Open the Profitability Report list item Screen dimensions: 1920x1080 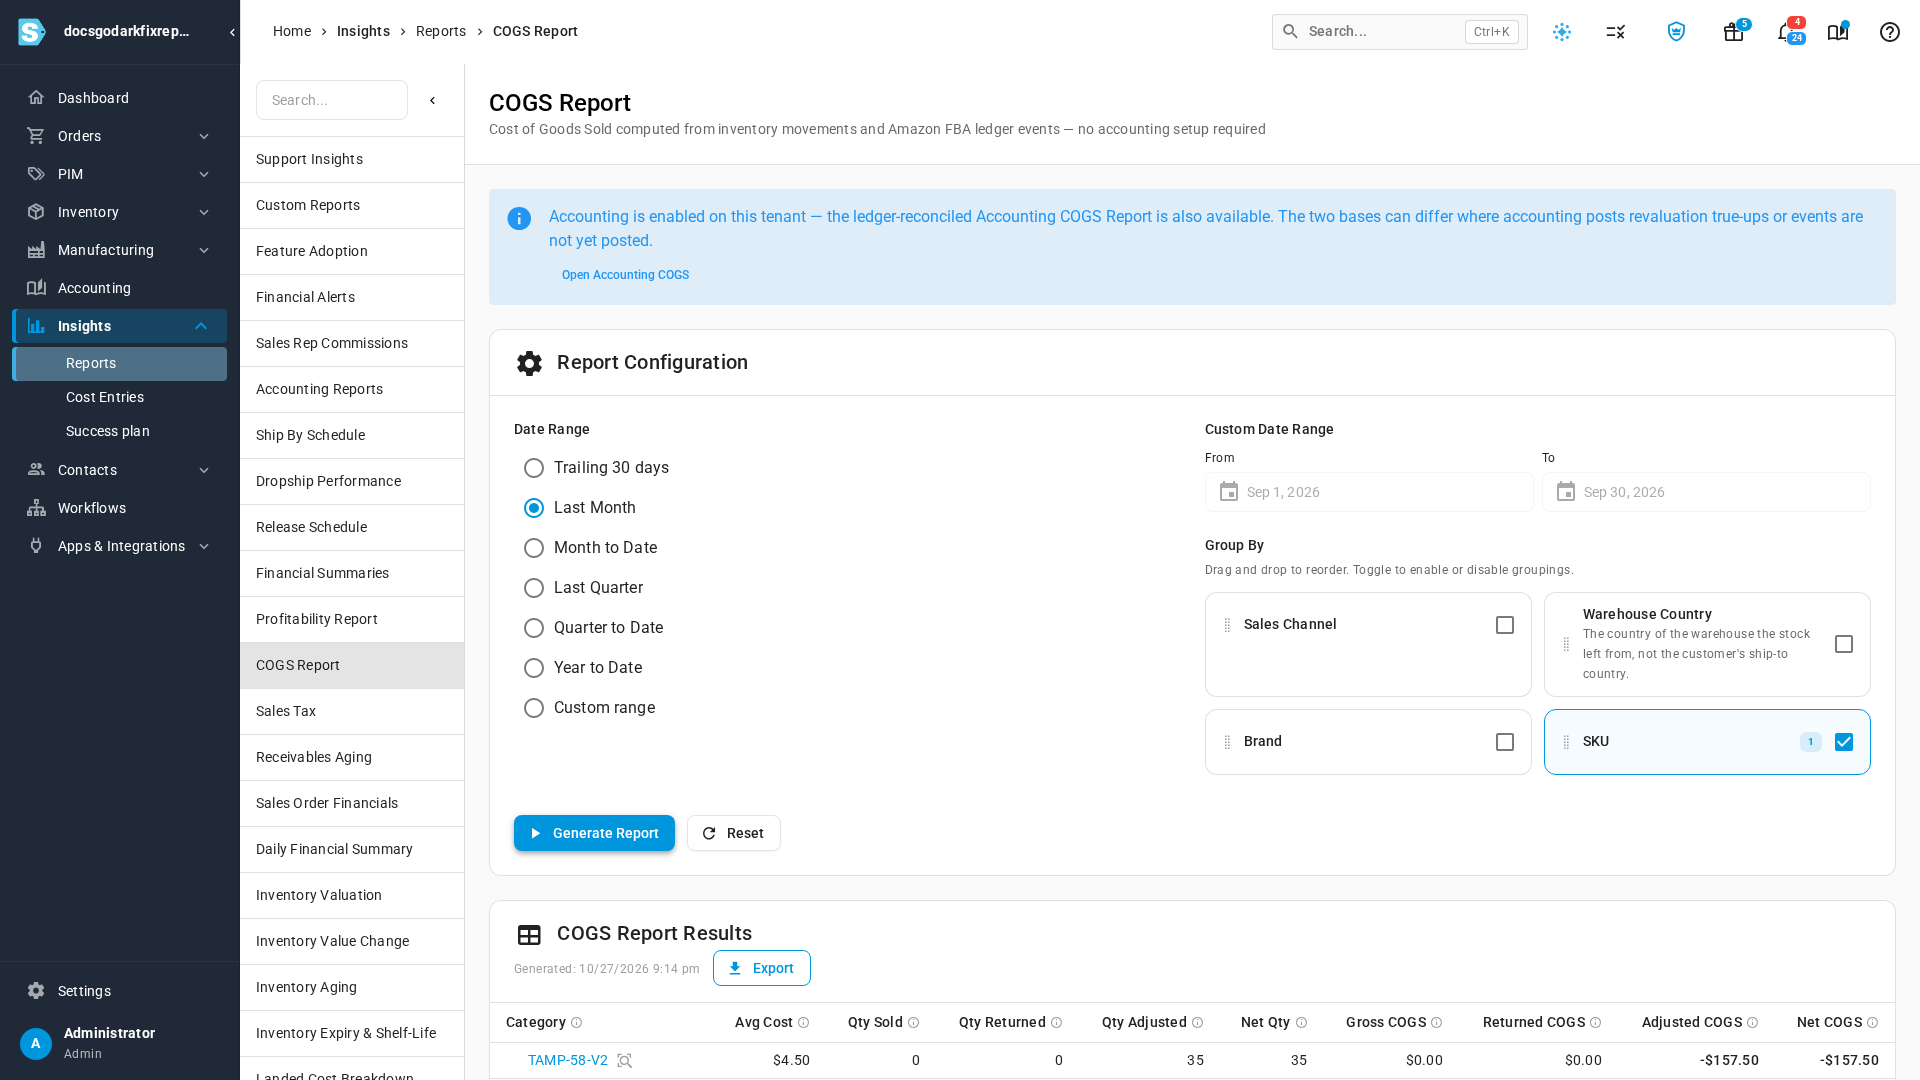(x=352, y=620)
